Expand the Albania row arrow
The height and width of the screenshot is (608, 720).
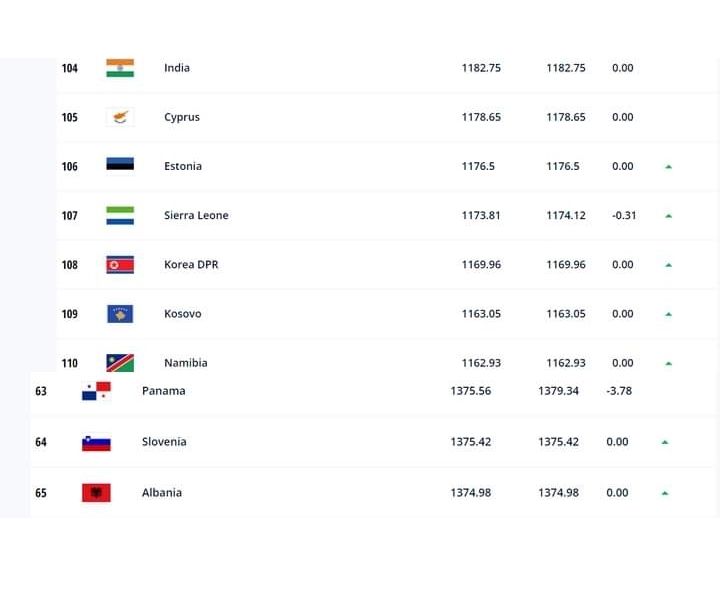tap(664, 493)
